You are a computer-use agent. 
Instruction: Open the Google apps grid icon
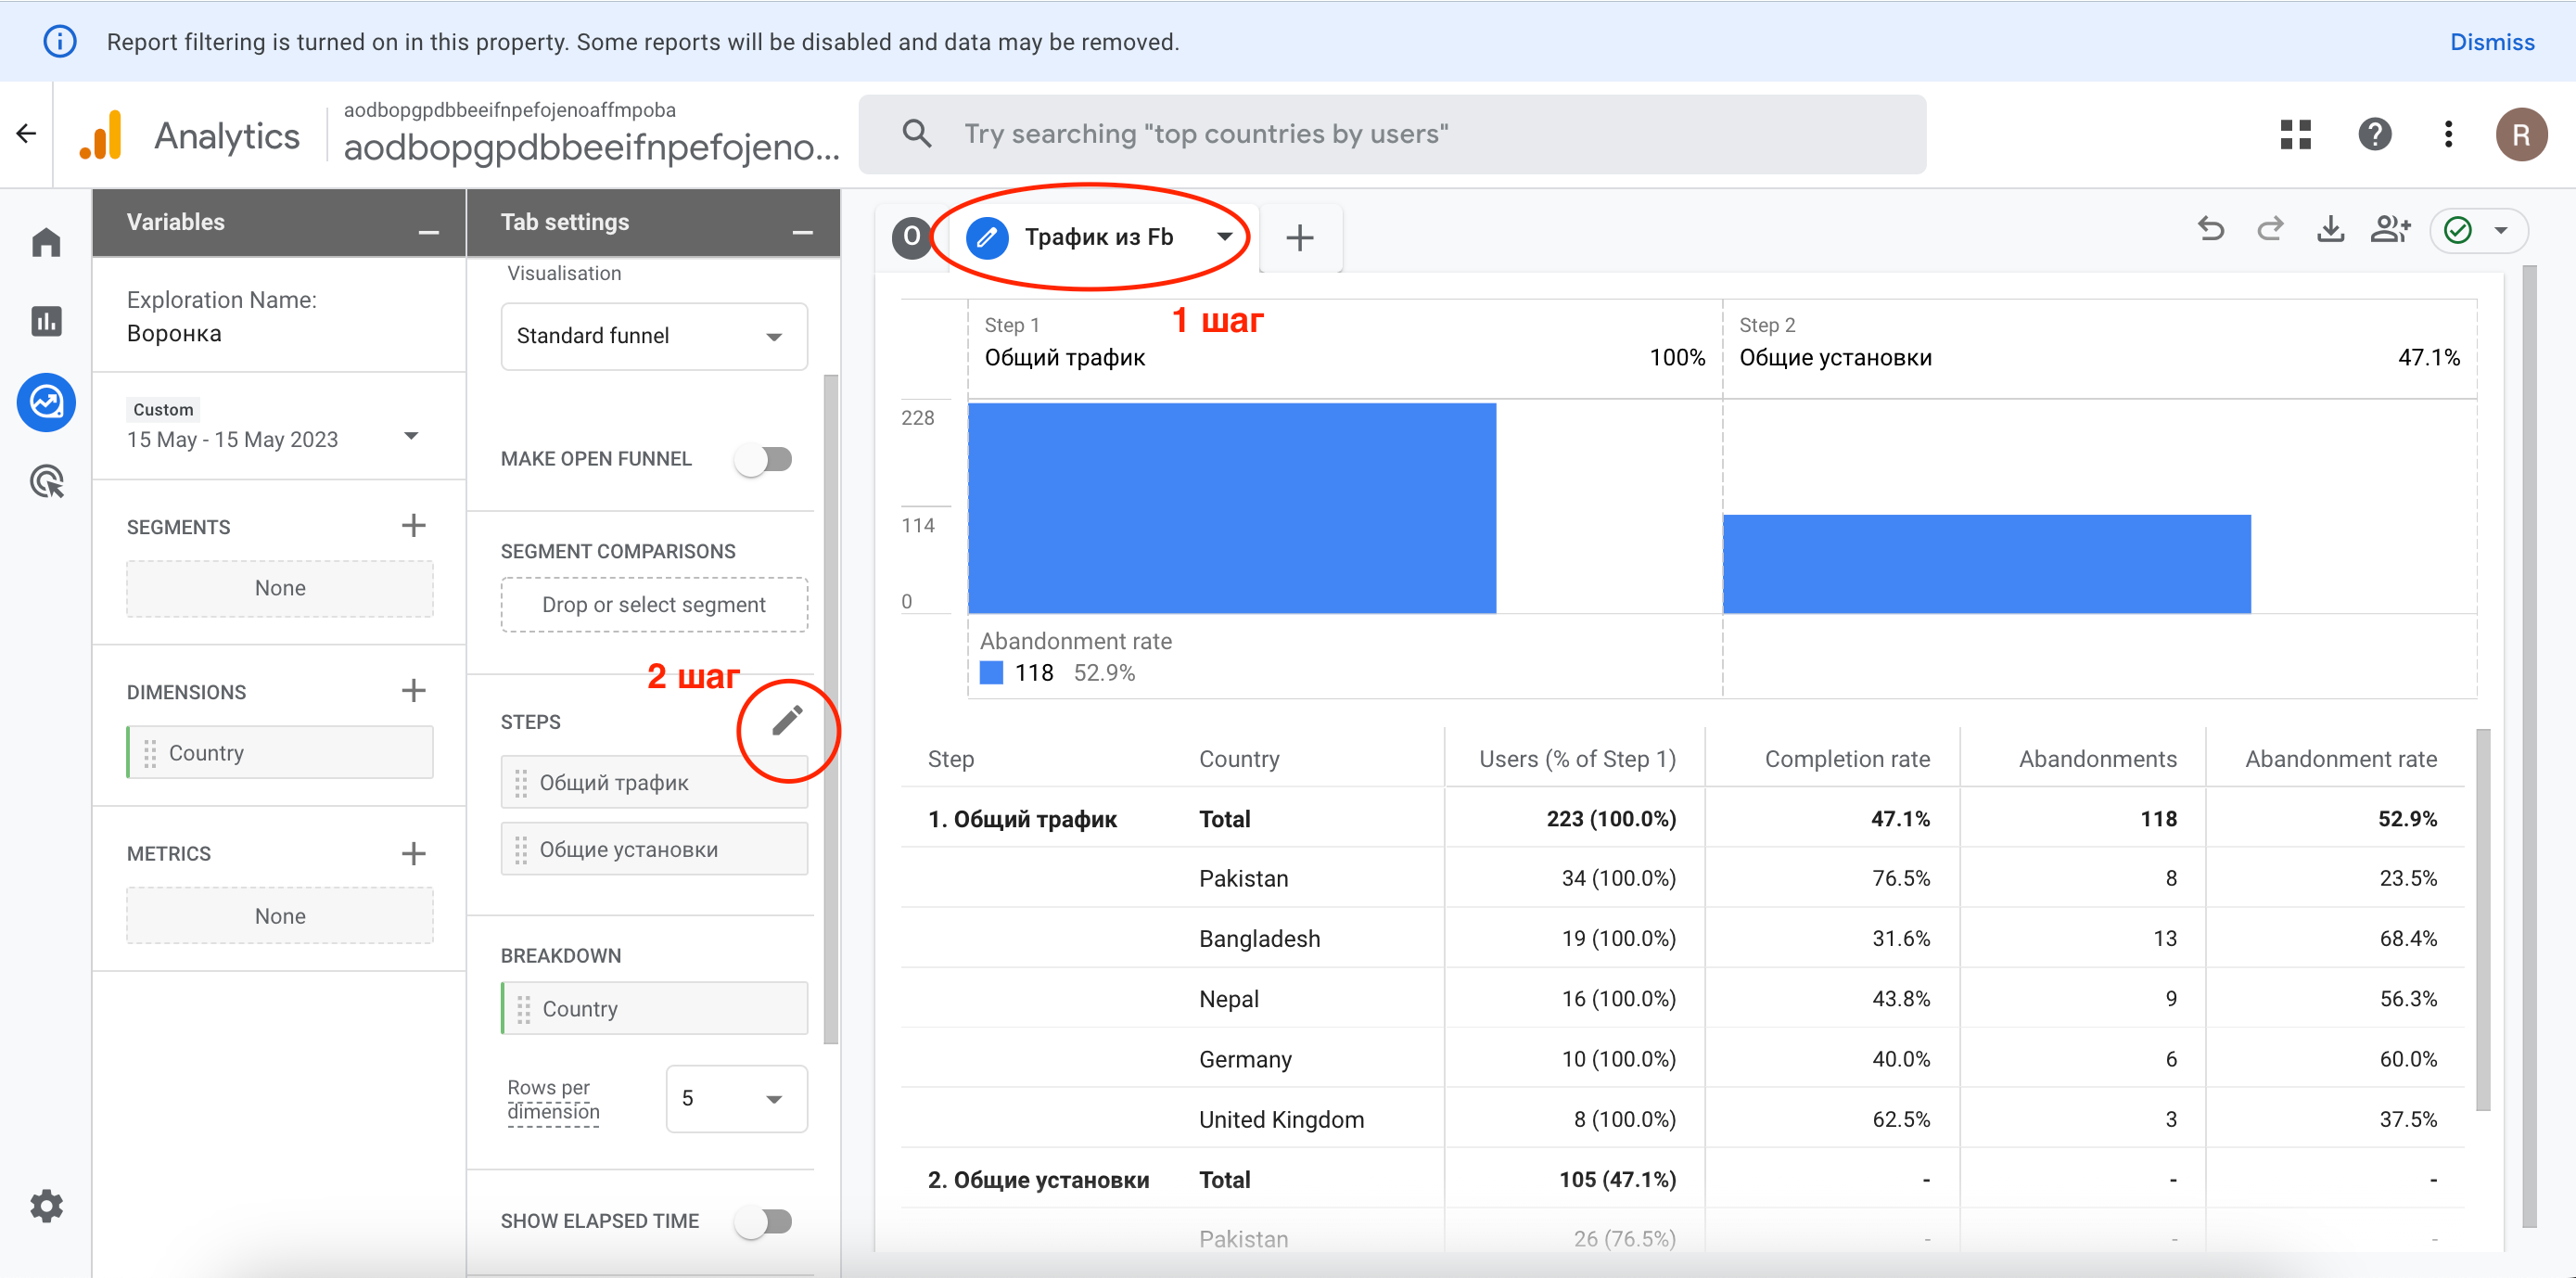click(x=2295, y=134)
